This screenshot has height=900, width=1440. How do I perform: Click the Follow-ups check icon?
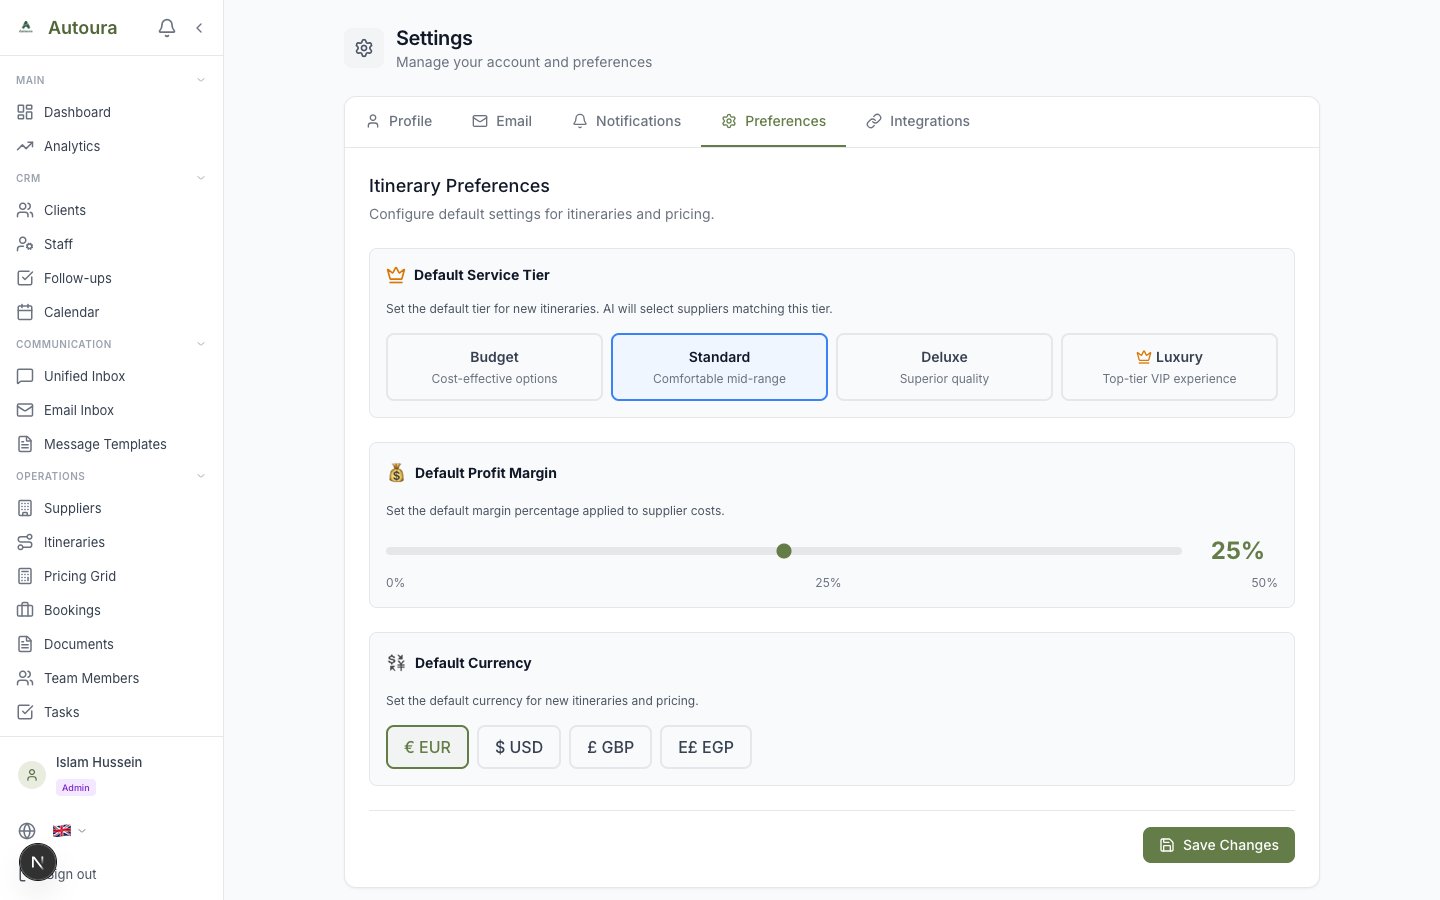[x=25, y=278]
